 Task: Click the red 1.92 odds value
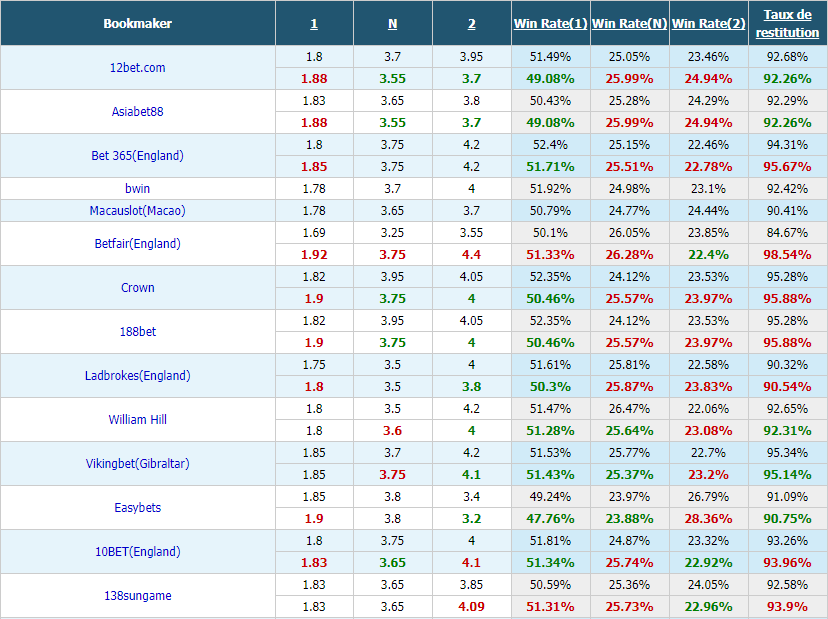[x=314, y=255]
